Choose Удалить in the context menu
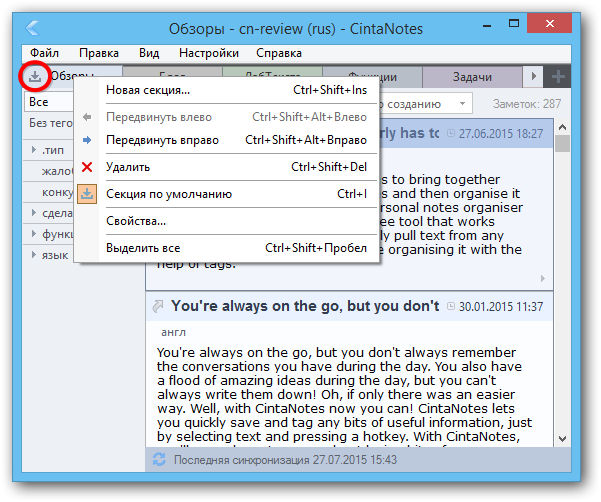Screen dimensions: 601x502 [227, 167]
